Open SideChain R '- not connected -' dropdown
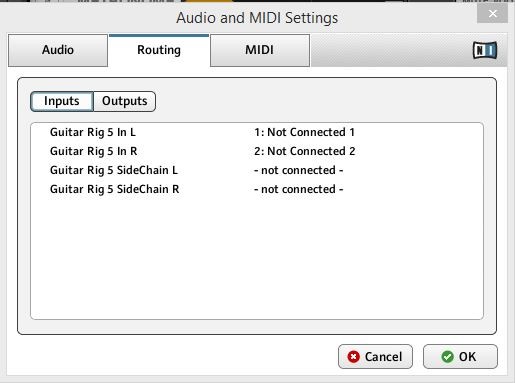This screenshot has height=383, width=515. [299, 189]
